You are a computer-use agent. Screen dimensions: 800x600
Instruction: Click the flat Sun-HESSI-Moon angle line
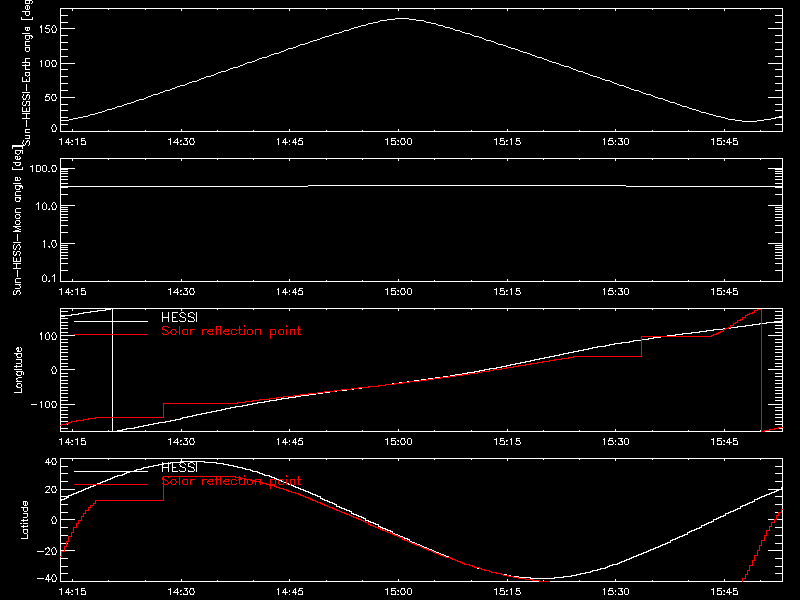pyautogui.click(x=421, y=186)
